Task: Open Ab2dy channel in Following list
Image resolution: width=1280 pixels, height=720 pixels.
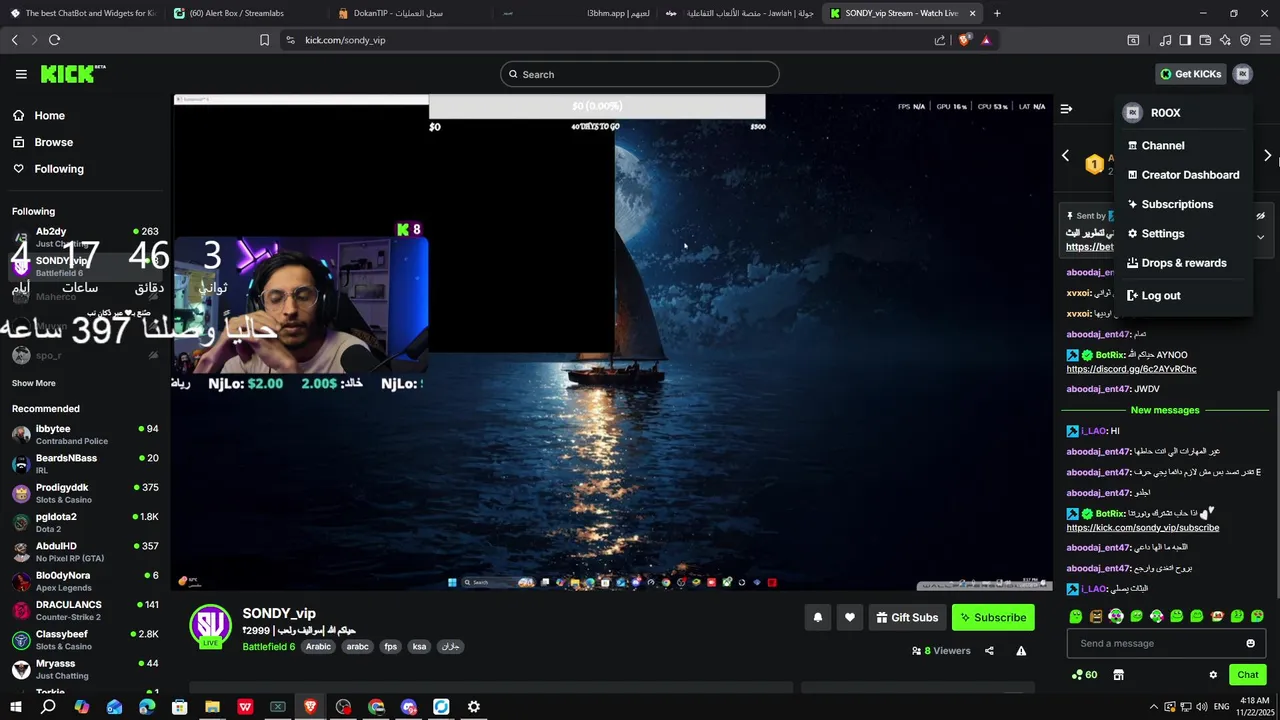Action: tap(85, 237)
